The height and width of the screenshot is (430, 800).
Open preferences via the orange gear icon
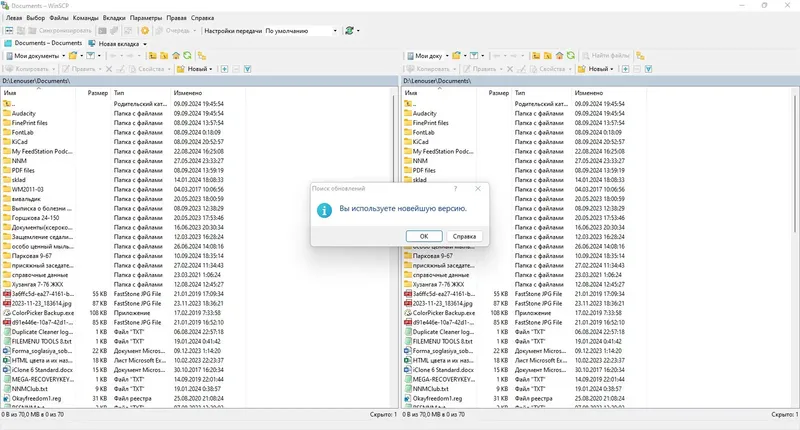(x=145, y=31)
